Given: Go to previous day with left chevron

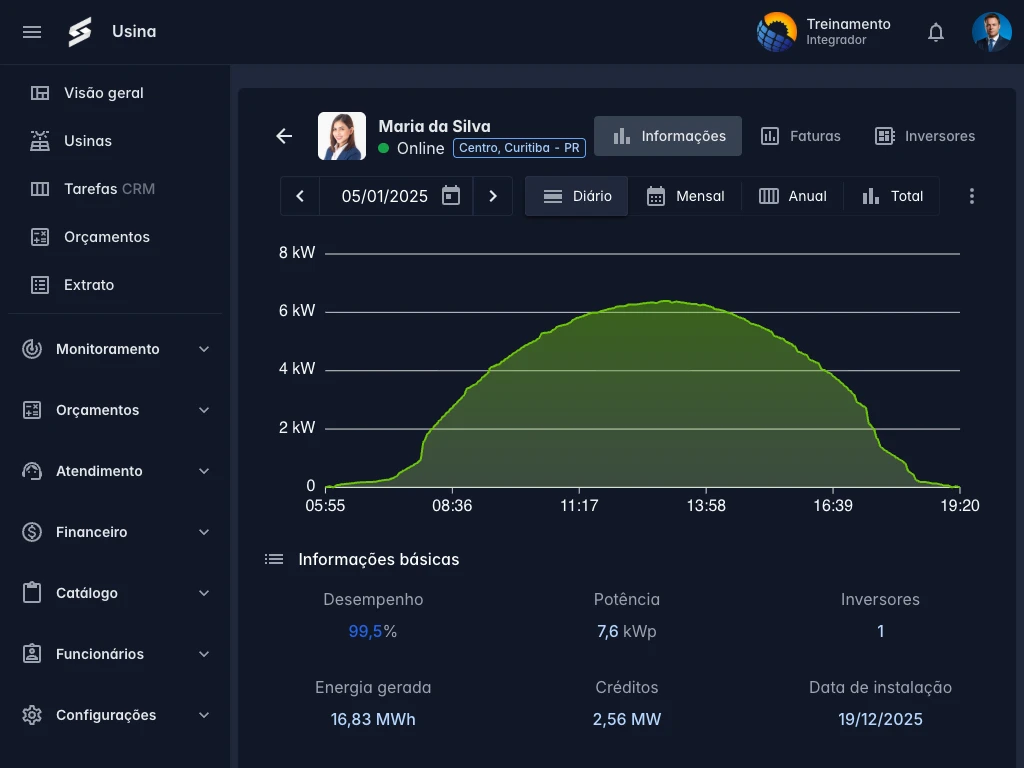Looking at the screenshot, I should click(300, 196).
